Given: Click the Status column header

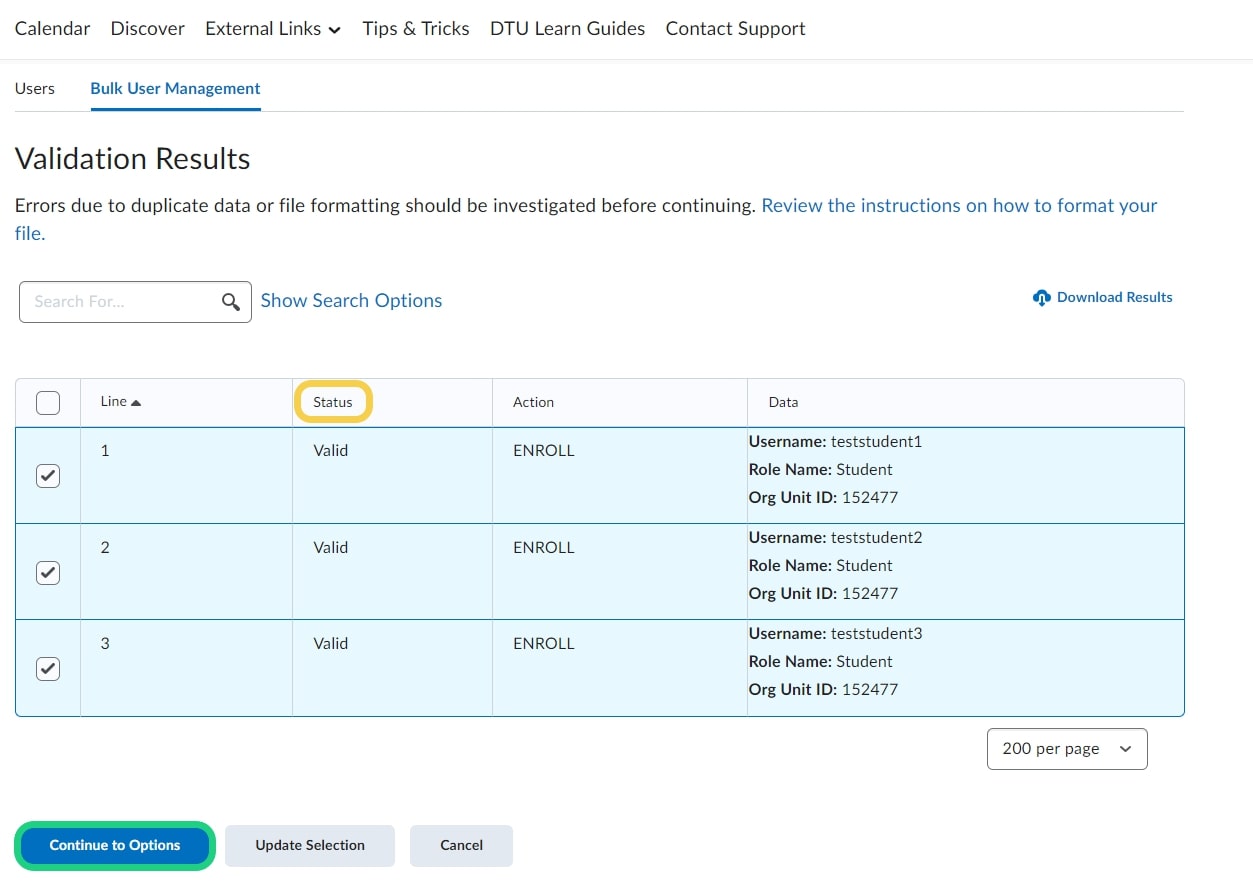Looking at the screenshot, I should (333, 402).
